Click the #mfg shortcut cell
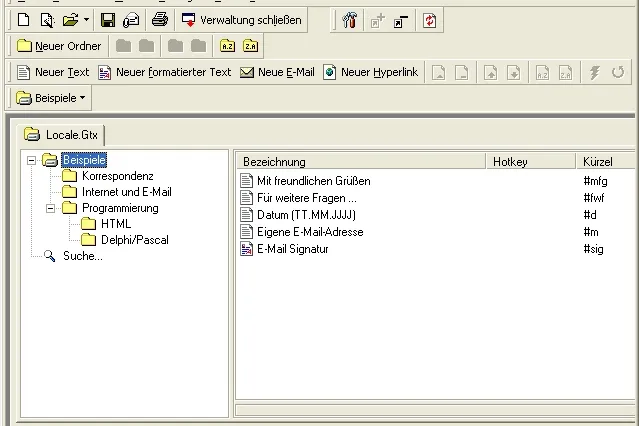639x426 pixels. click(595, 181)
